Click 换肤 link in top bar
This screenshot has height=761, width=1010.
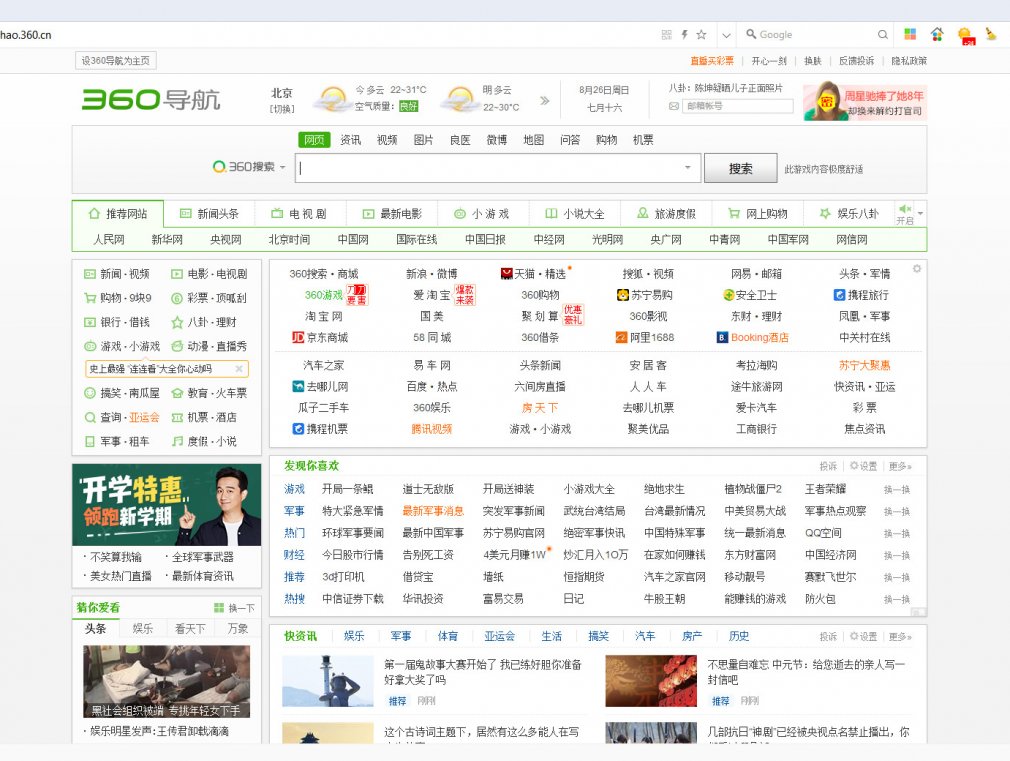click(x=813, y=61)
